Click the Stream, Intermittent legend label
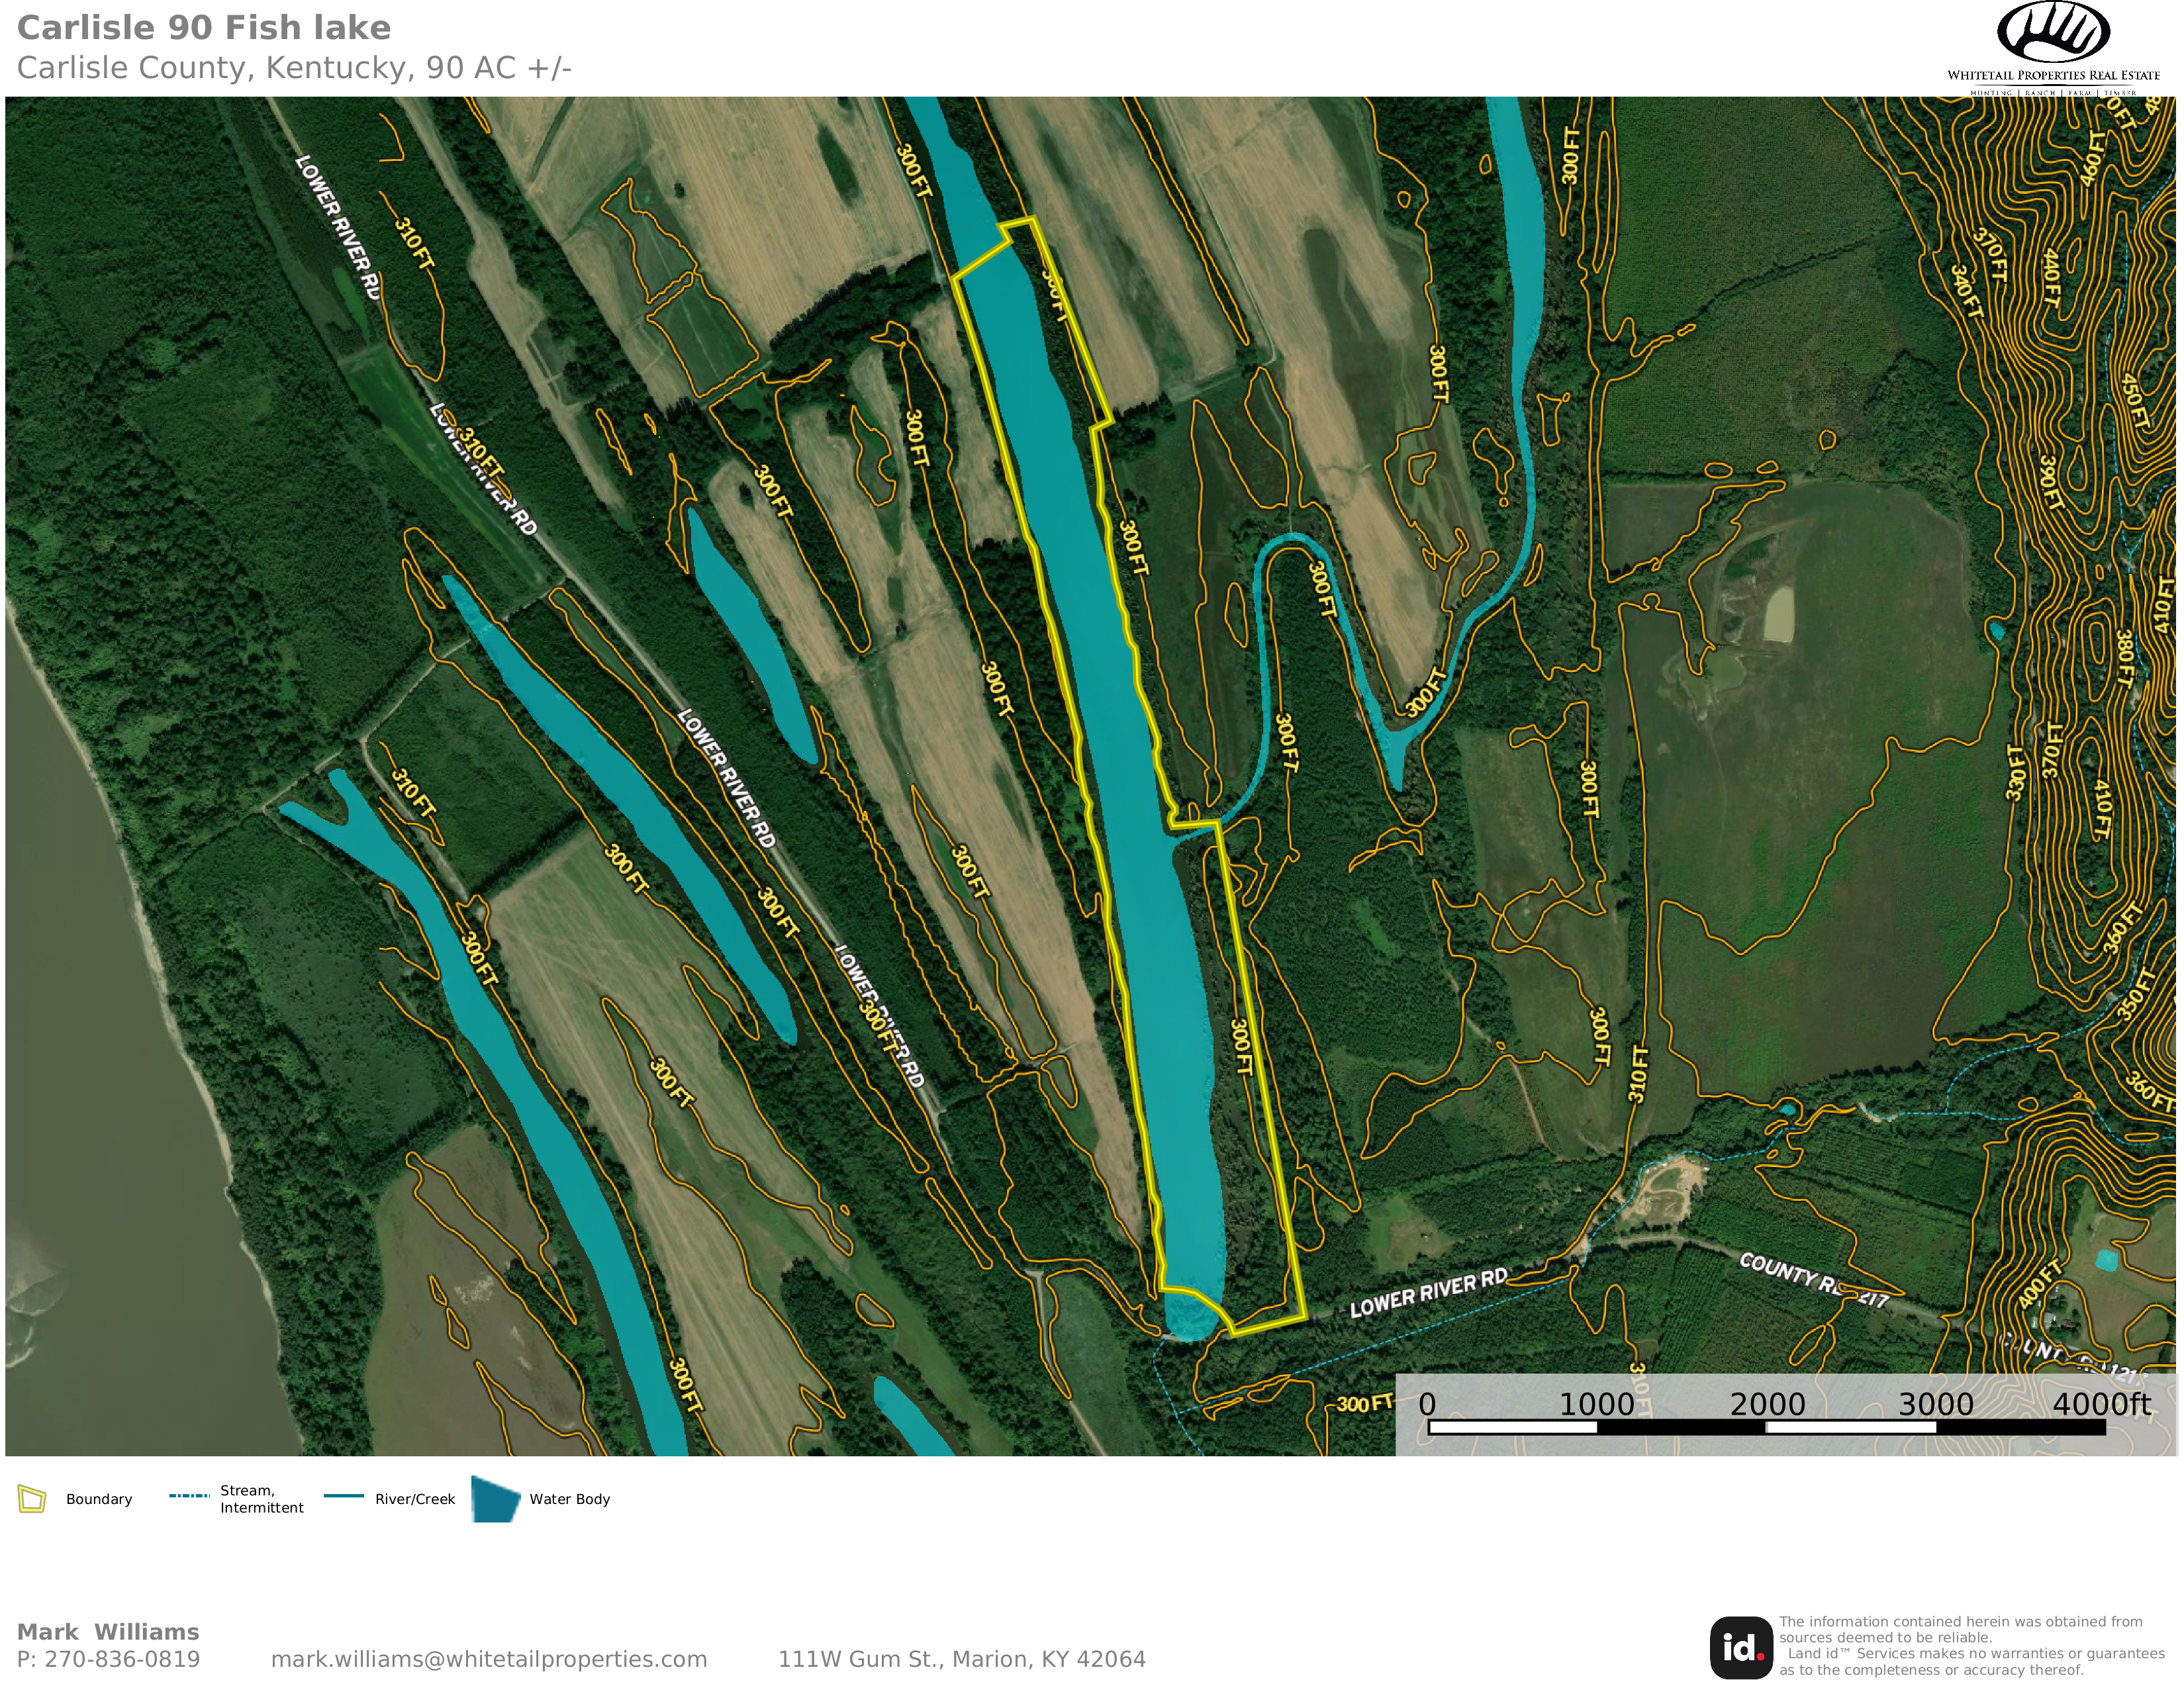Viewport: 2184px width, 1688px height. pyautogui.click(x=261, y=1499)
